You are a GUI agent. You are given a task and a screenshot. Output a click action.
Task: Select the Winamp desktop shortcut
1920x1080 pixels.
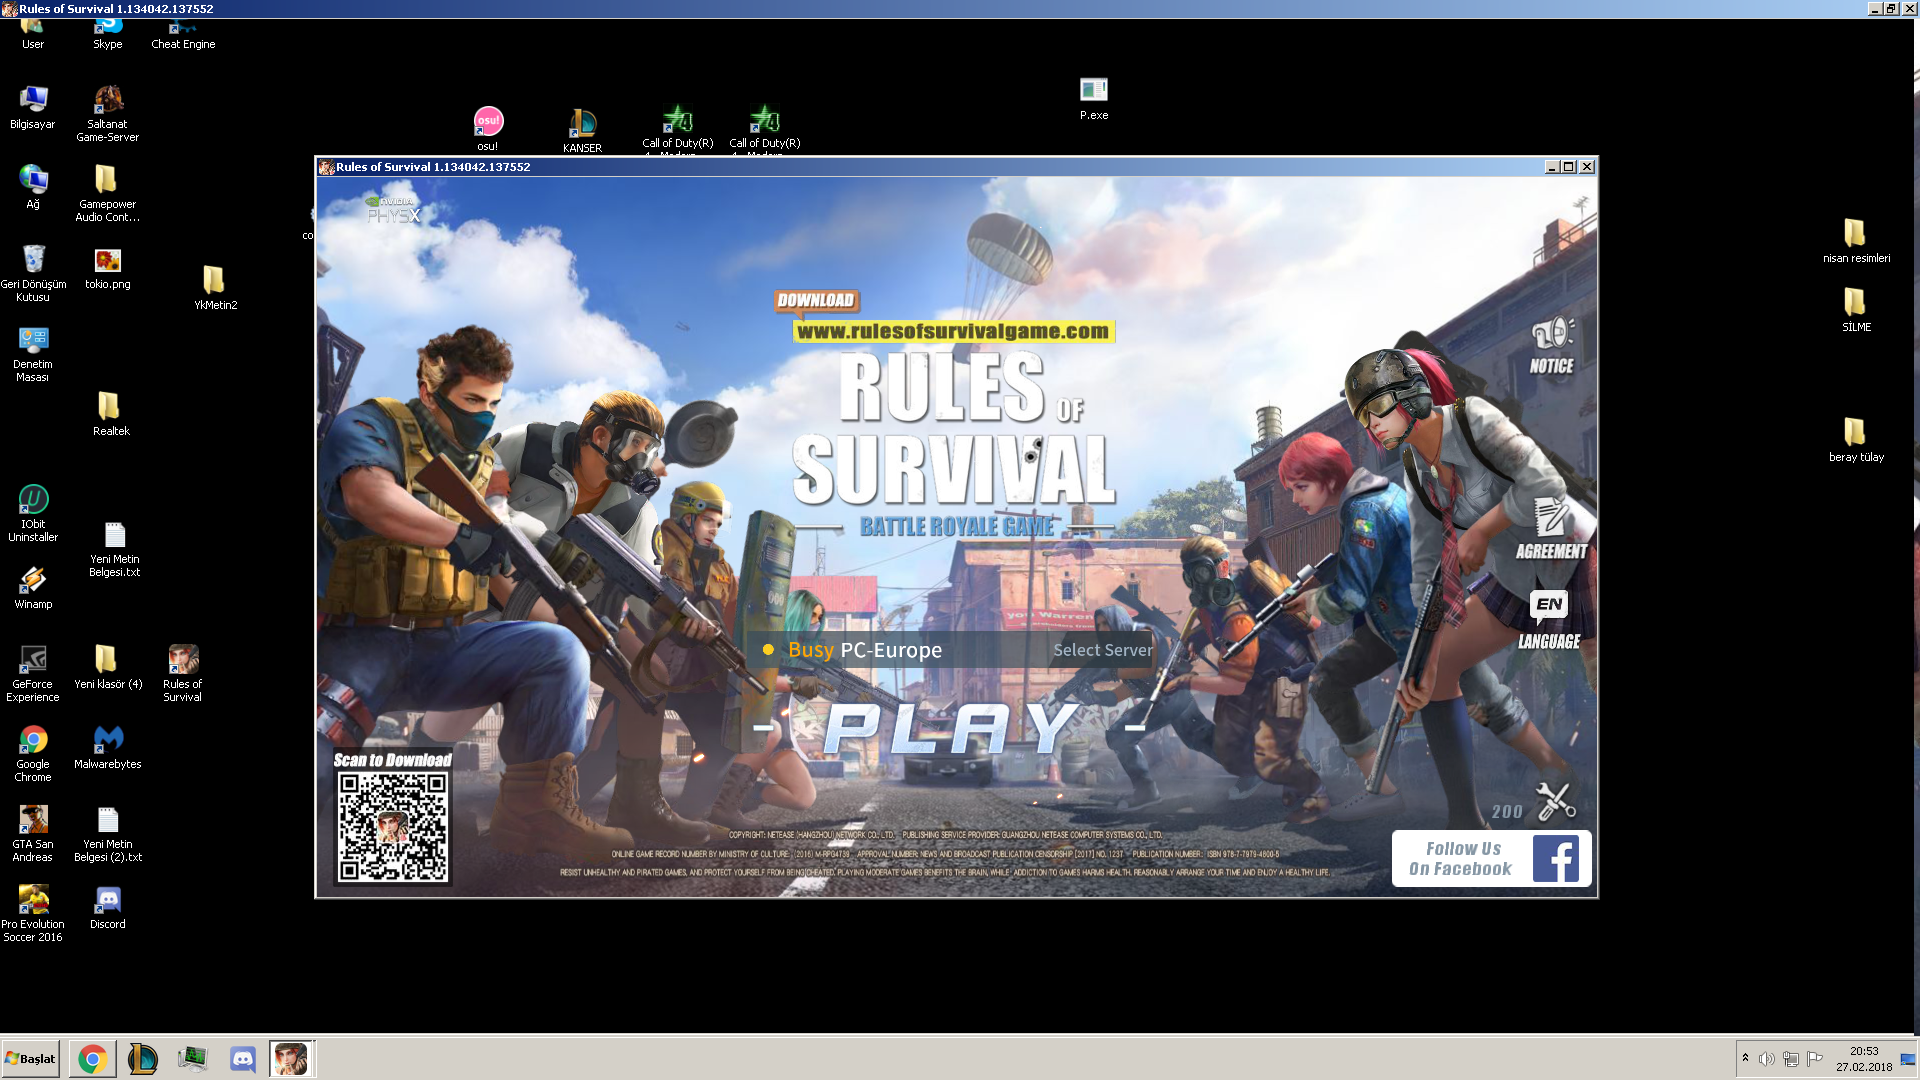pyautogui.click(x=33, y=587)
